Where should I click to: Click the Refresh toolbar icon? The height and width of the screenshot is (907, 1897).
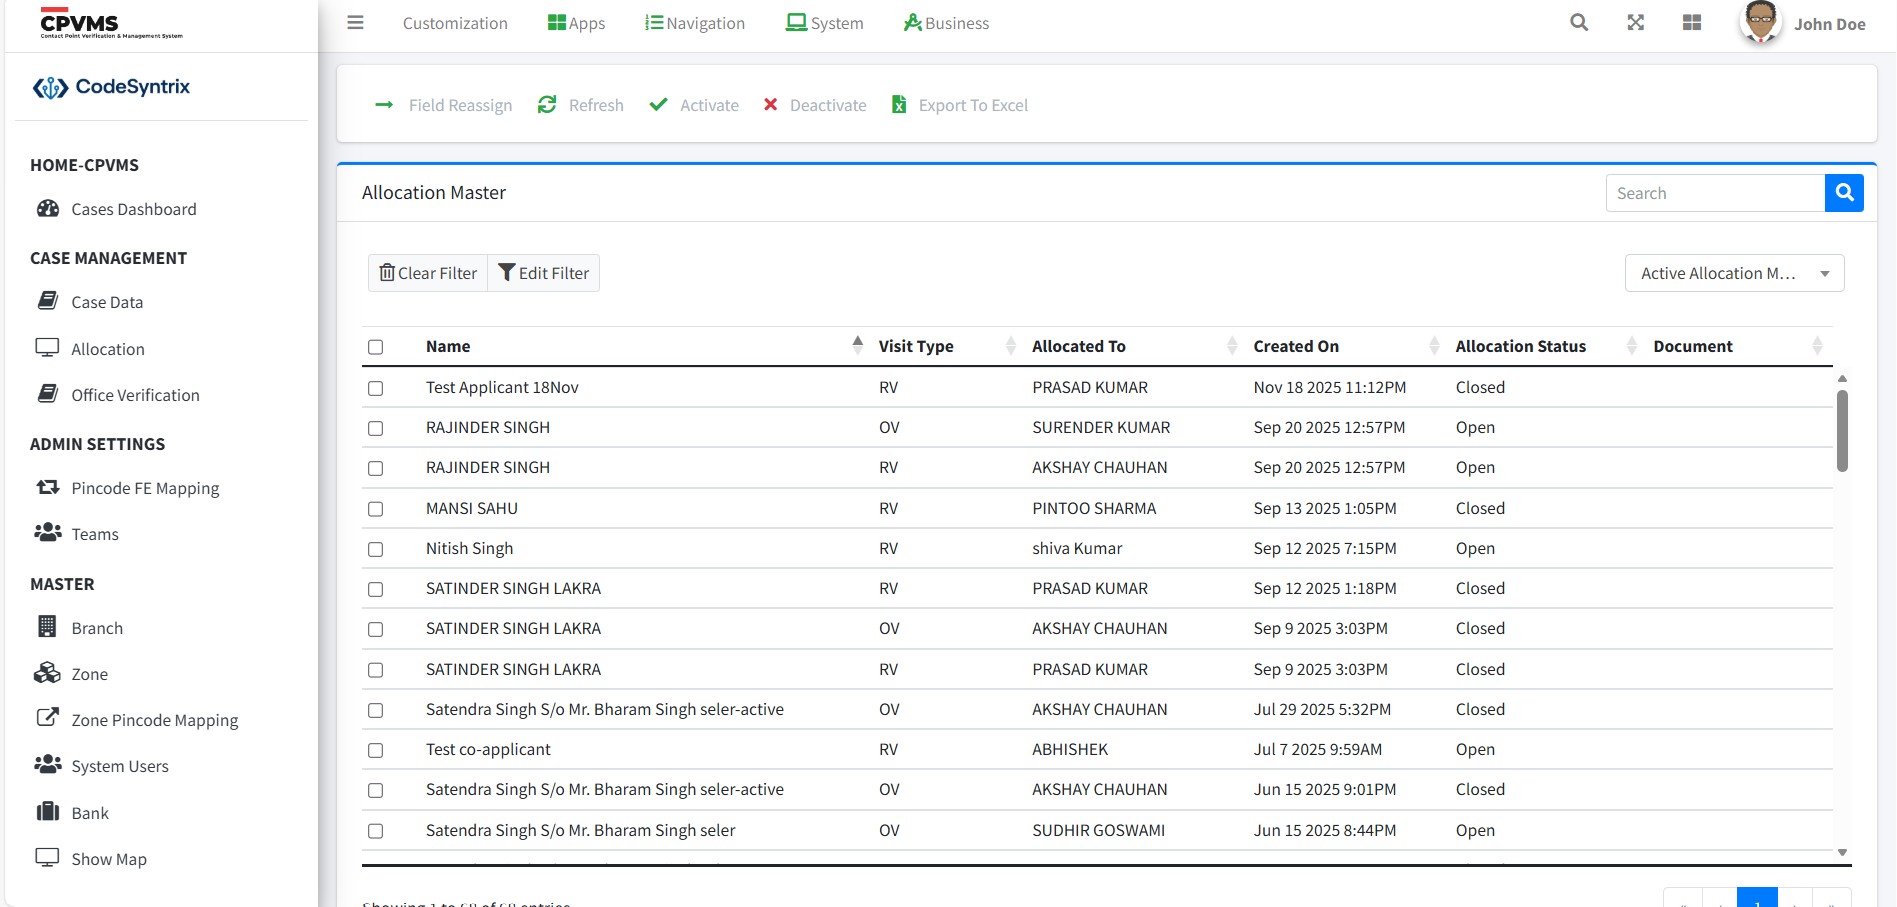click(x=547, y=105)
